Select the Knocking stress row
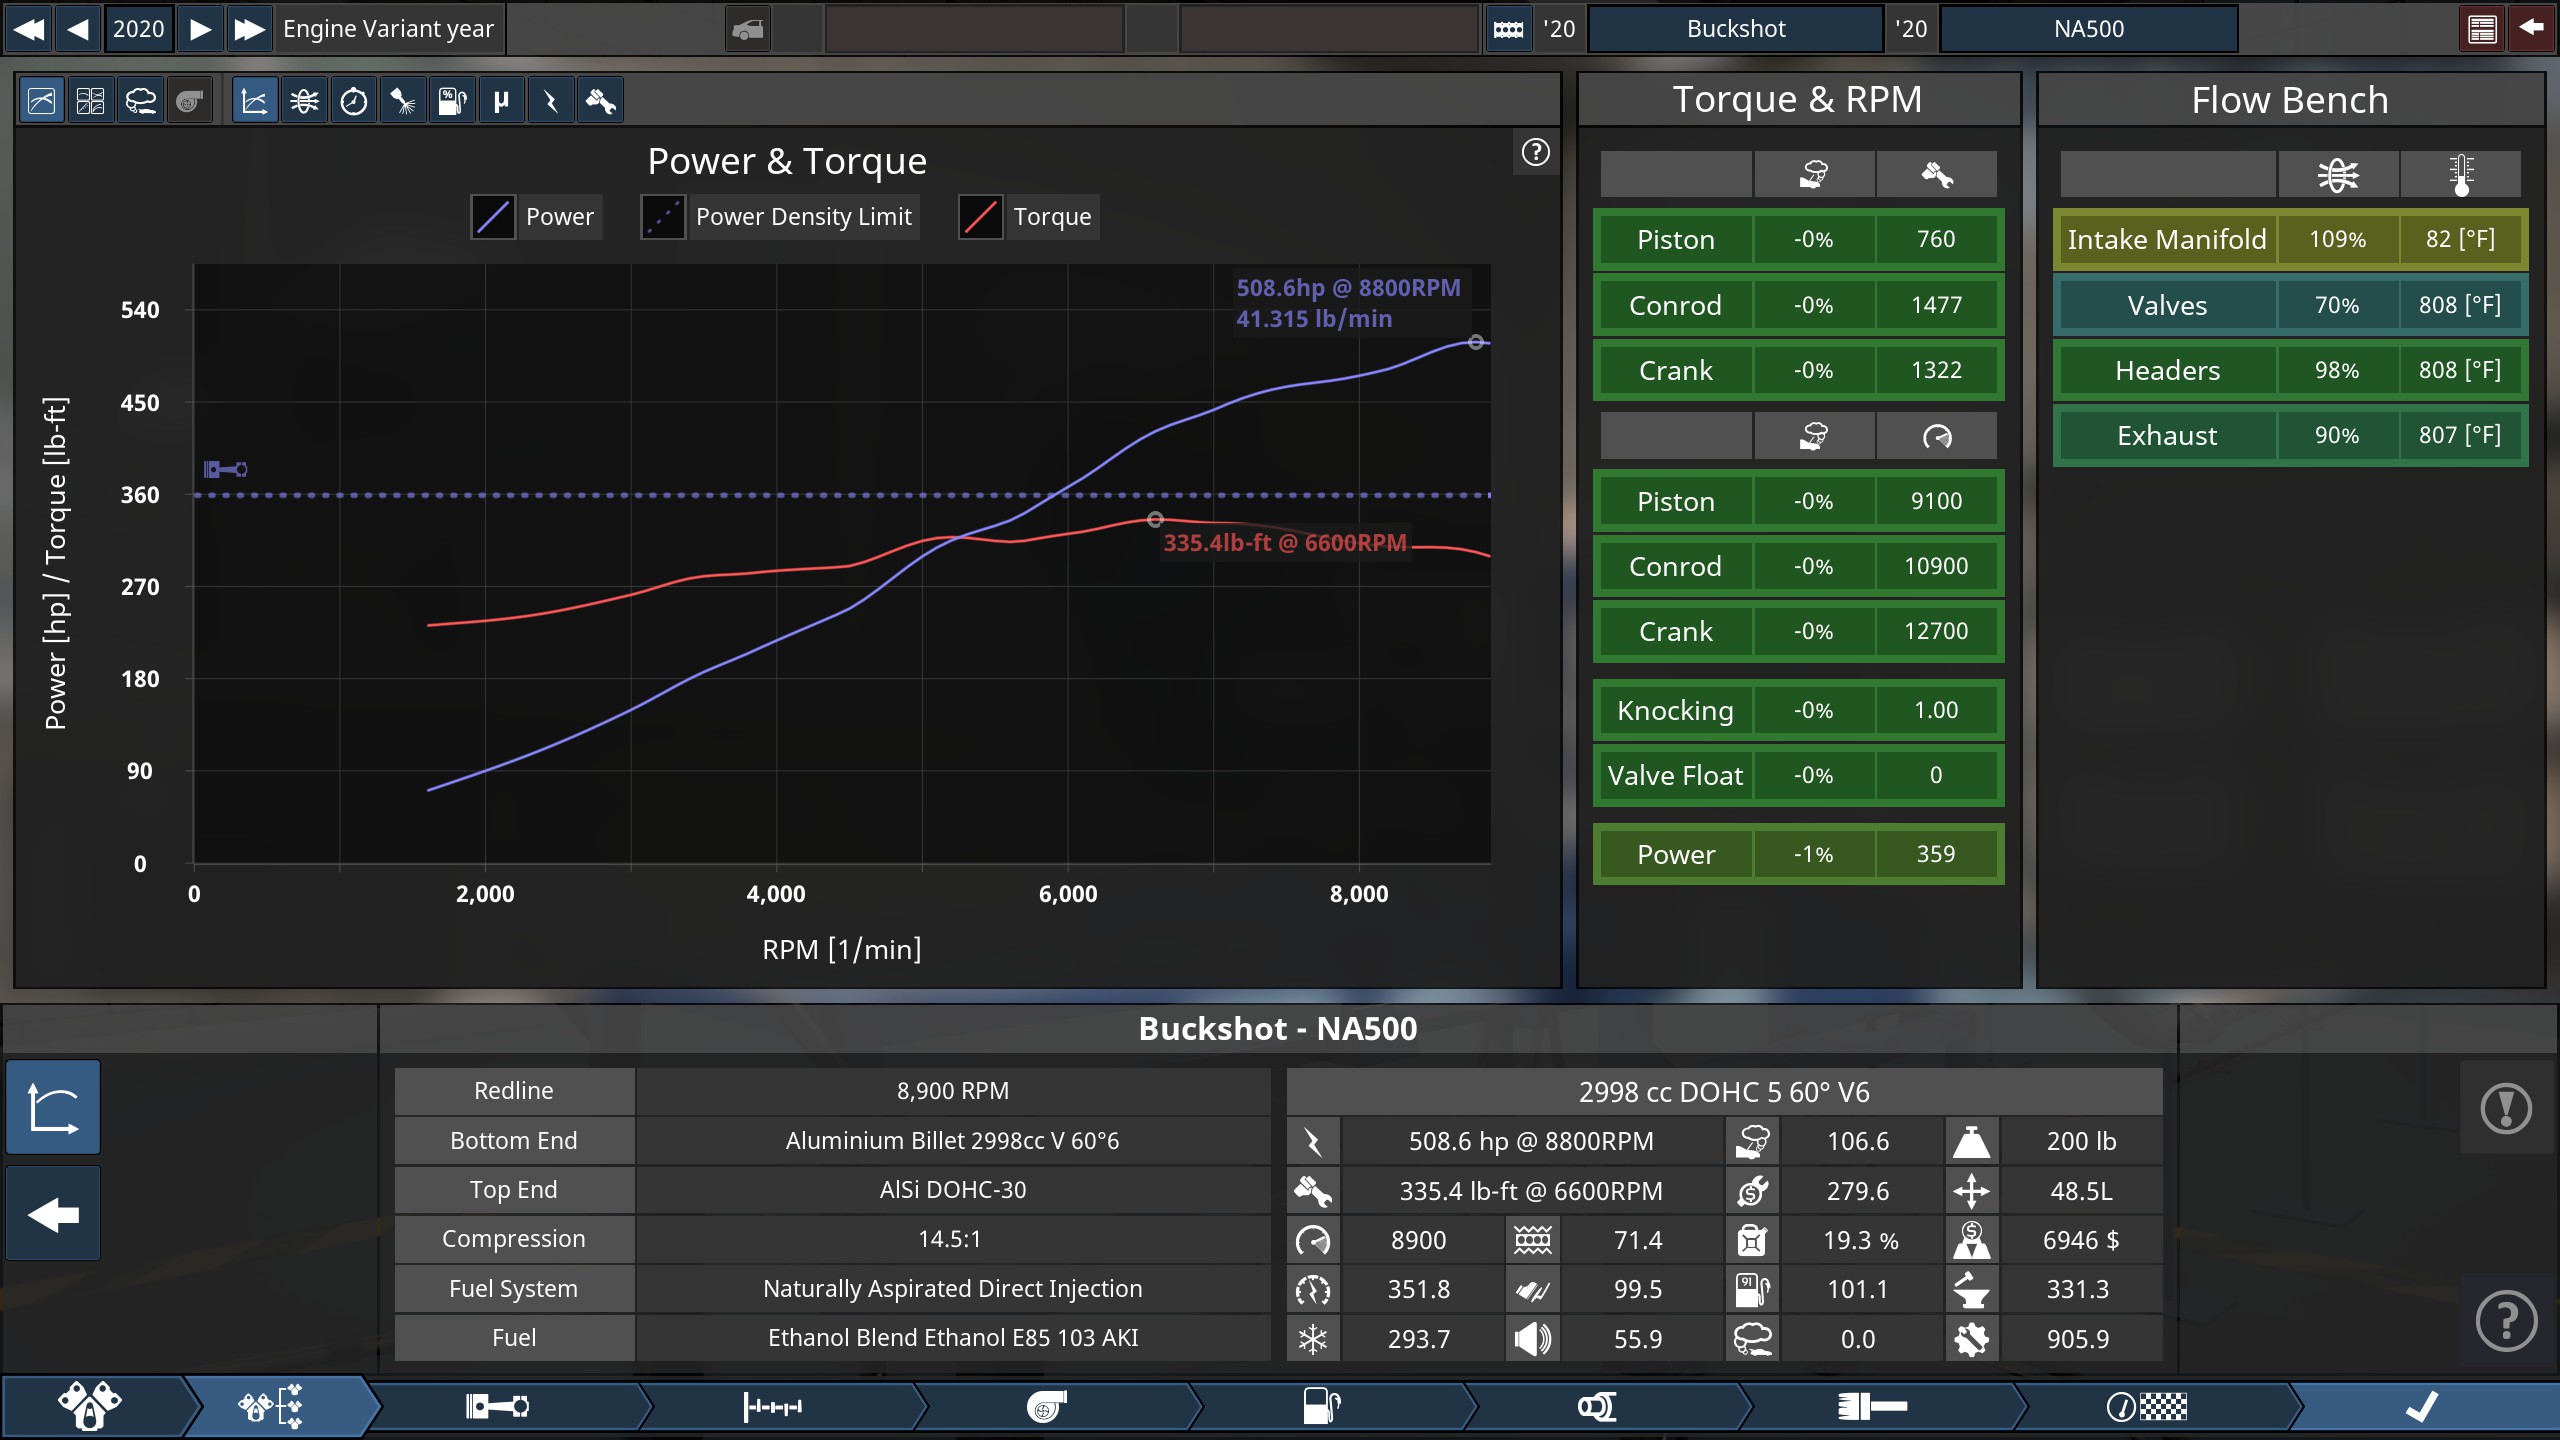Screen dimensions: 2560x1440 (x=1798, y=710)
